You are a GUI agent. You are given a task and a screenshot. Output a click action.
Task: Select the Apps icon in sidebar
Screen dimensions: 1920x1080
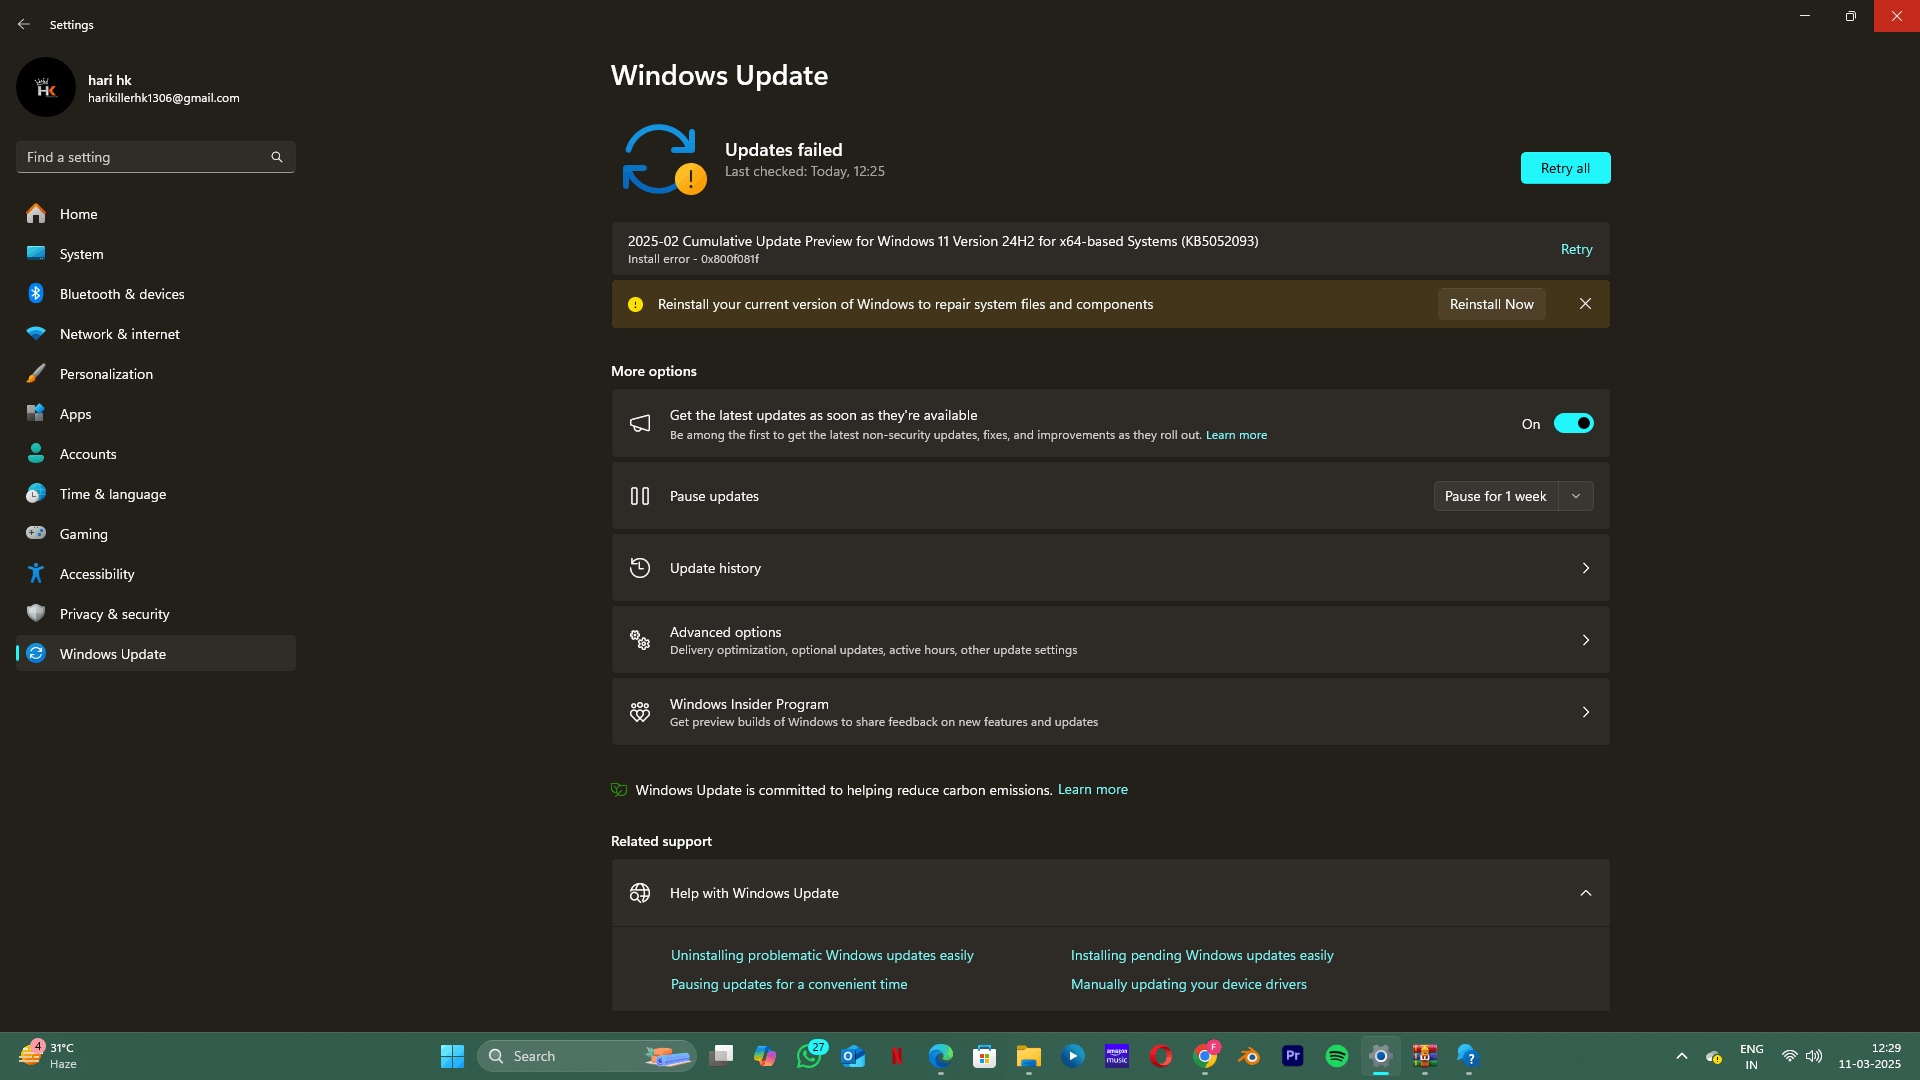36,414
